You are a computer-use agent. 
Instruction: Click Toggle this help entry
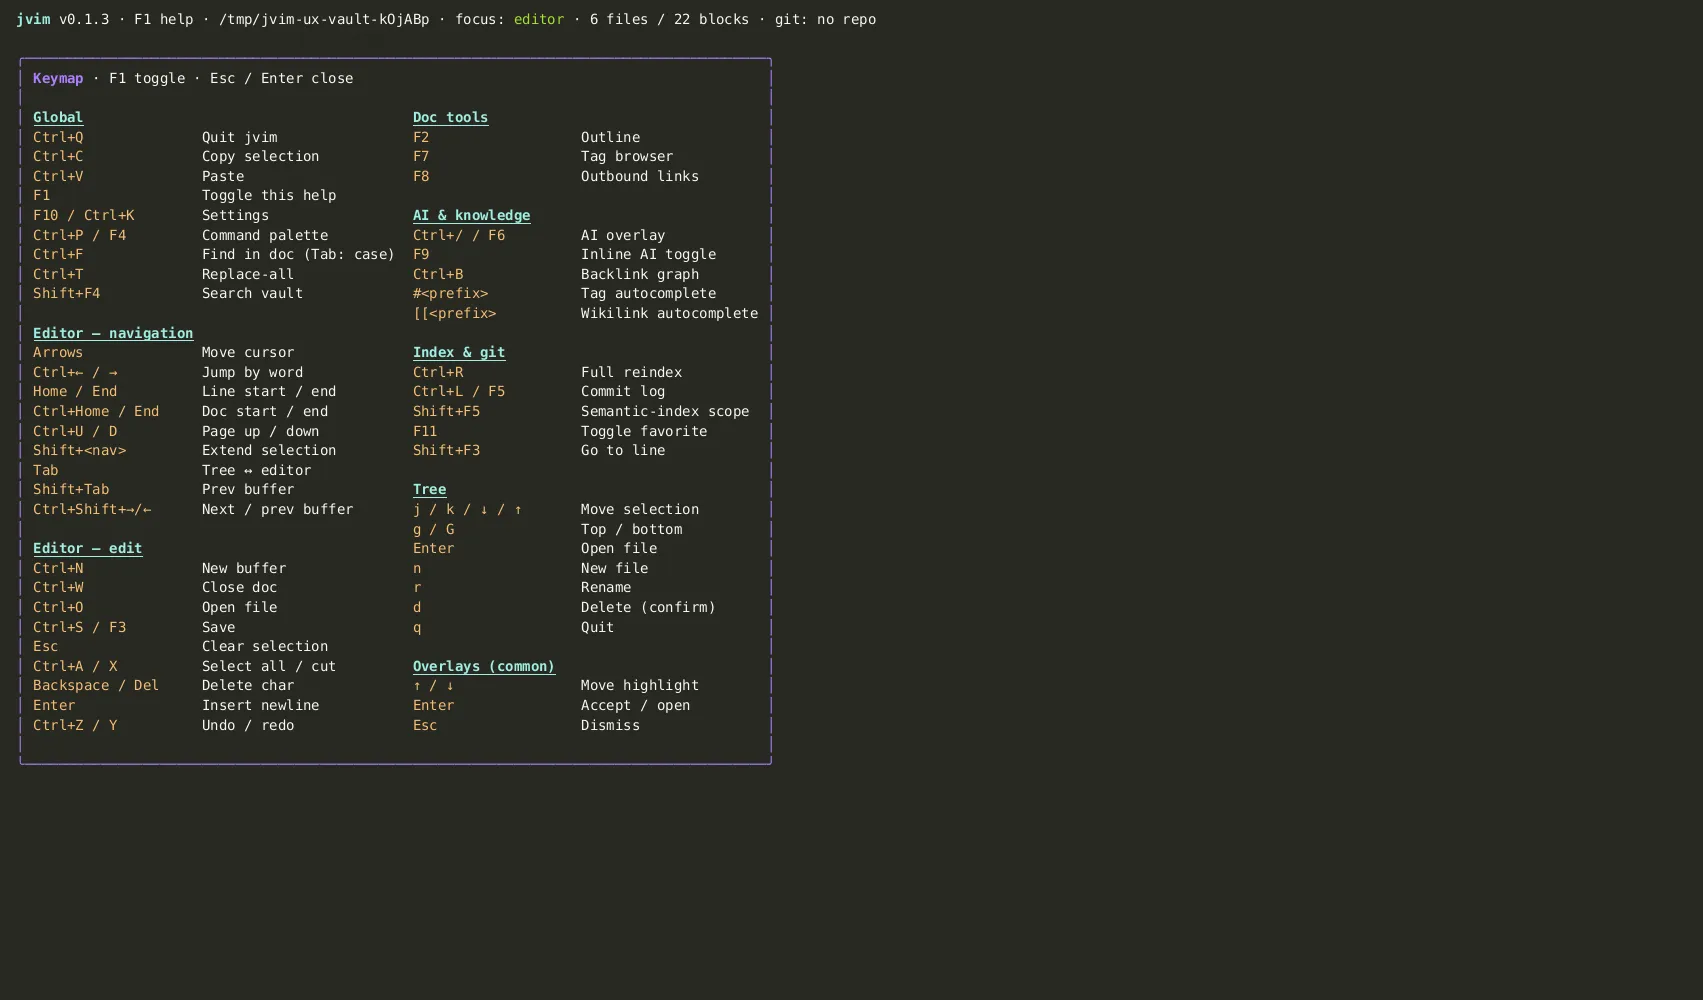click(x=185, y=195)
